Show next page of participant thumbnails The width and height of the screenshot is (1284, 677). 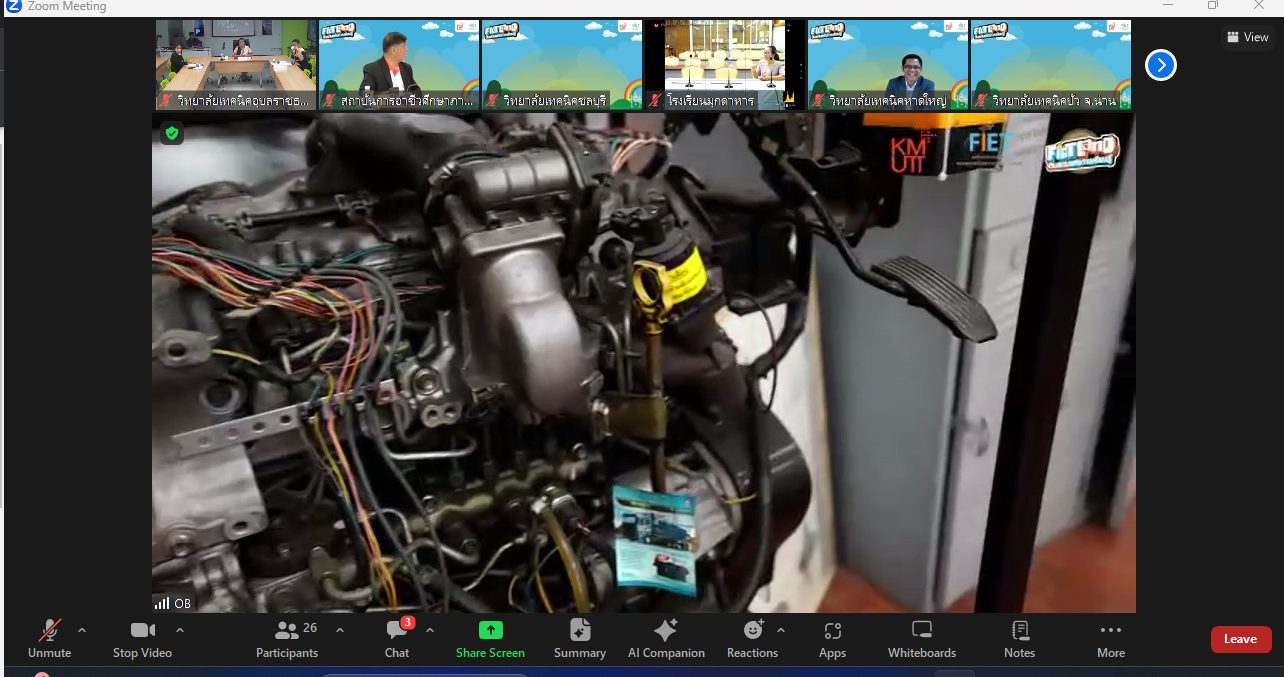1160,65
